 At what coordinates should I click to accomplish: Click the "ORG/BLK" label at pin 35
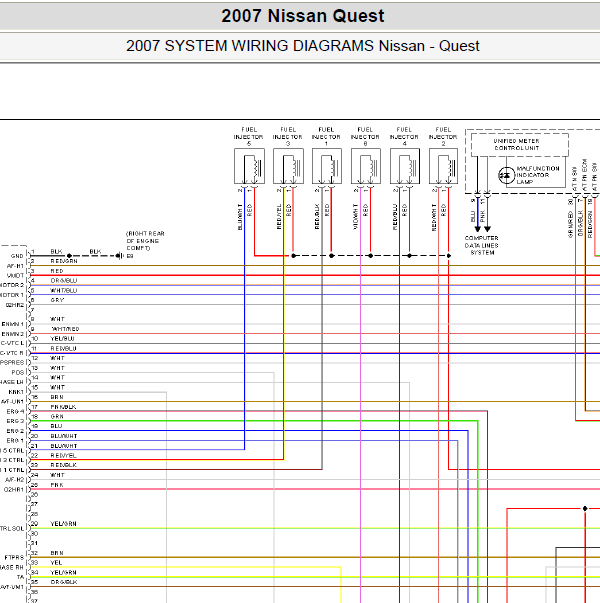64,582
